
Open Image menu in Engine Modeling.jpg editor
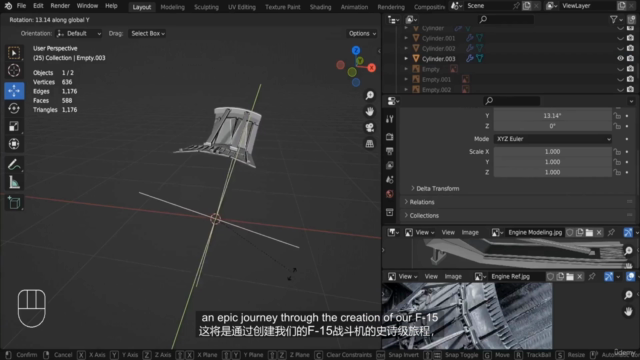click(x=470, y=232)
